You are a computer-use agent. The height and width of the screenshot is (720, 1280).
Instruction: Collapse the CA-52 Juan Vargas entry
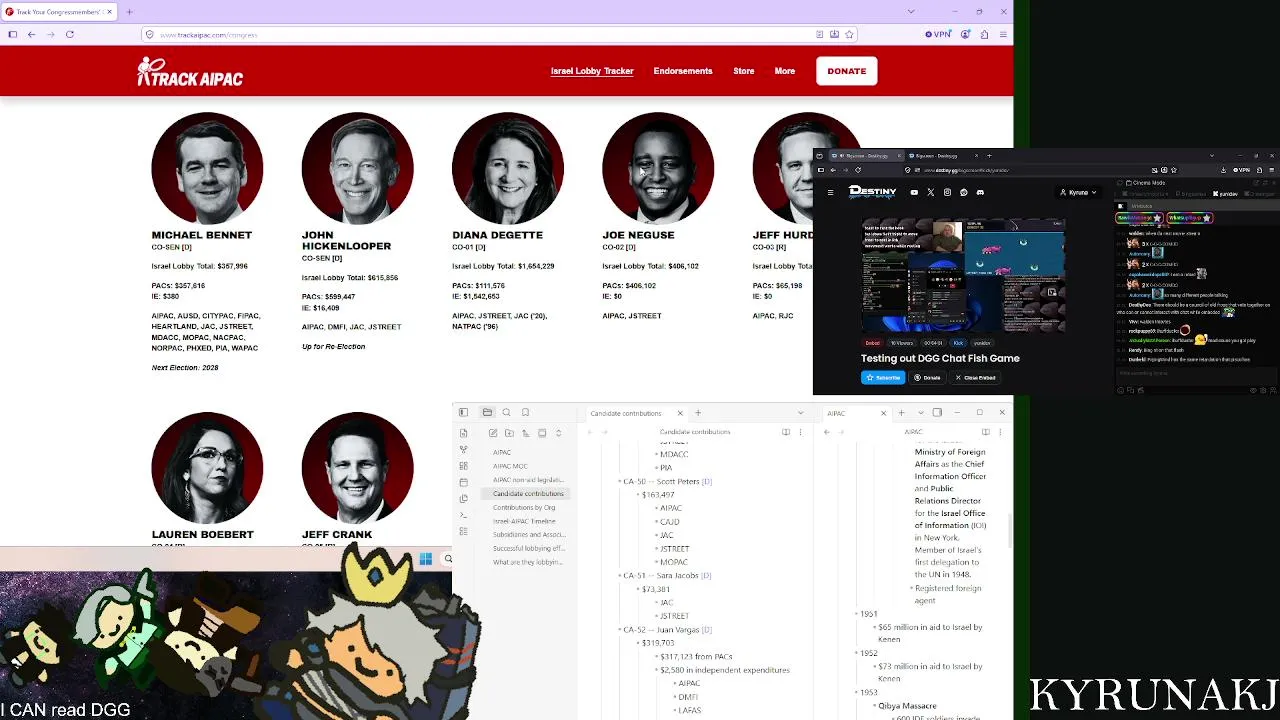point(620,629)
